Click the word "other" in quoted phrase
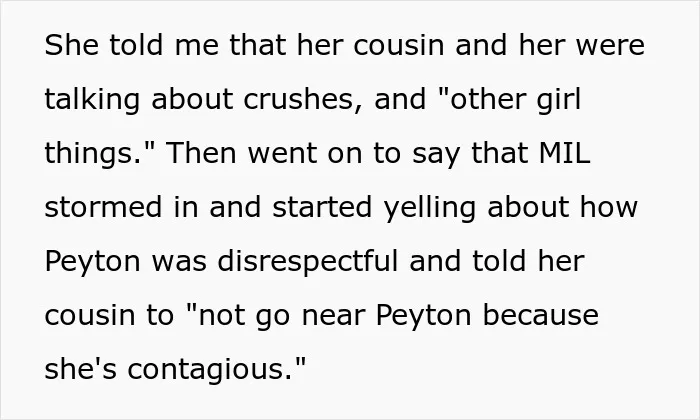This screenshot has height=420, width=700. coord(487,99)
